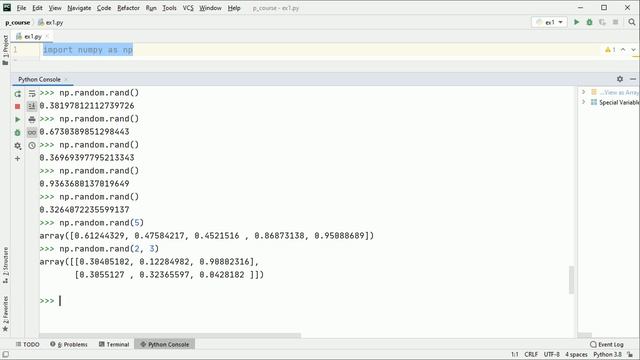Open console settings gear in left toolbar

pyautogui.click(x=18, y=146)
